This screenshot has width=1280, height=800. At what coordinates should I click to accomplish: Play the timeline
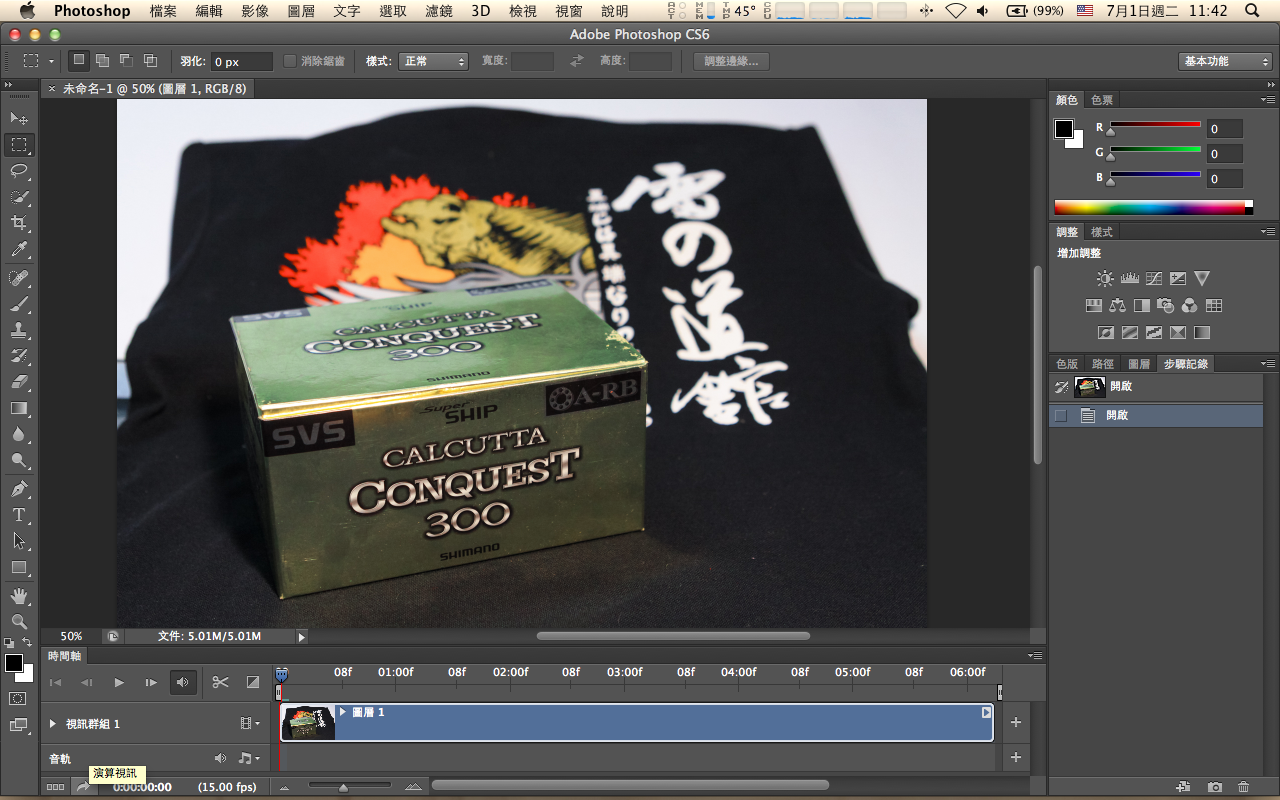[119, 682]
